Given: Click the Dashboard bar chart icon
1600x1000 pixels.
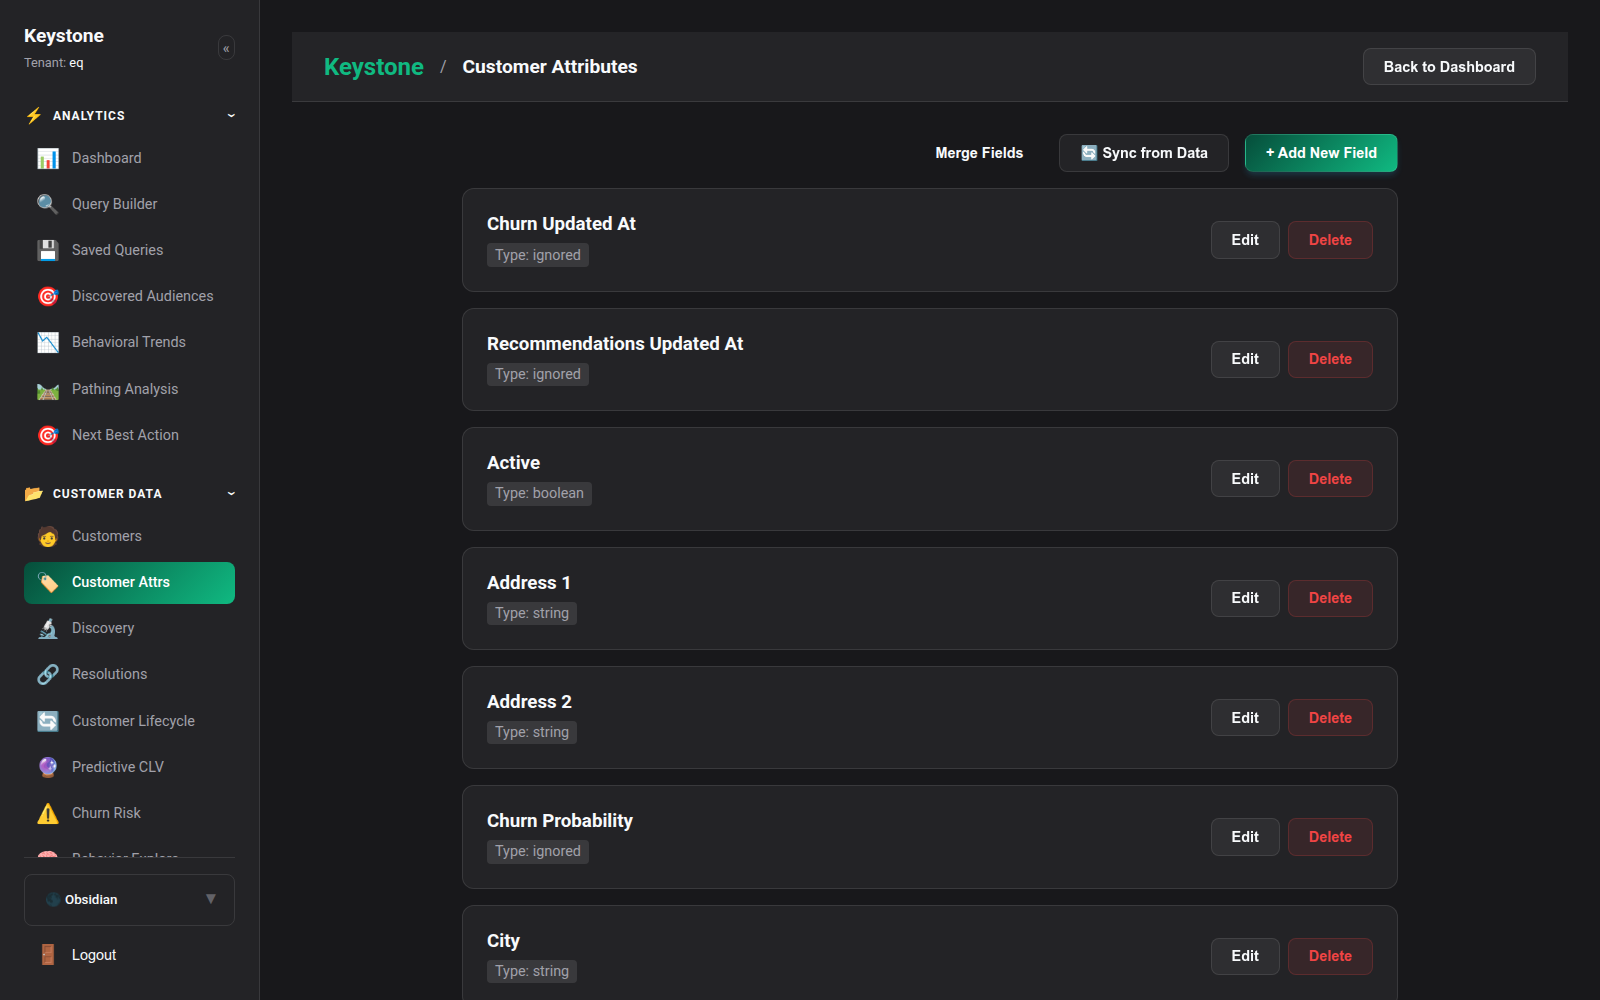Looking at the screenshot, I should 48,158.
